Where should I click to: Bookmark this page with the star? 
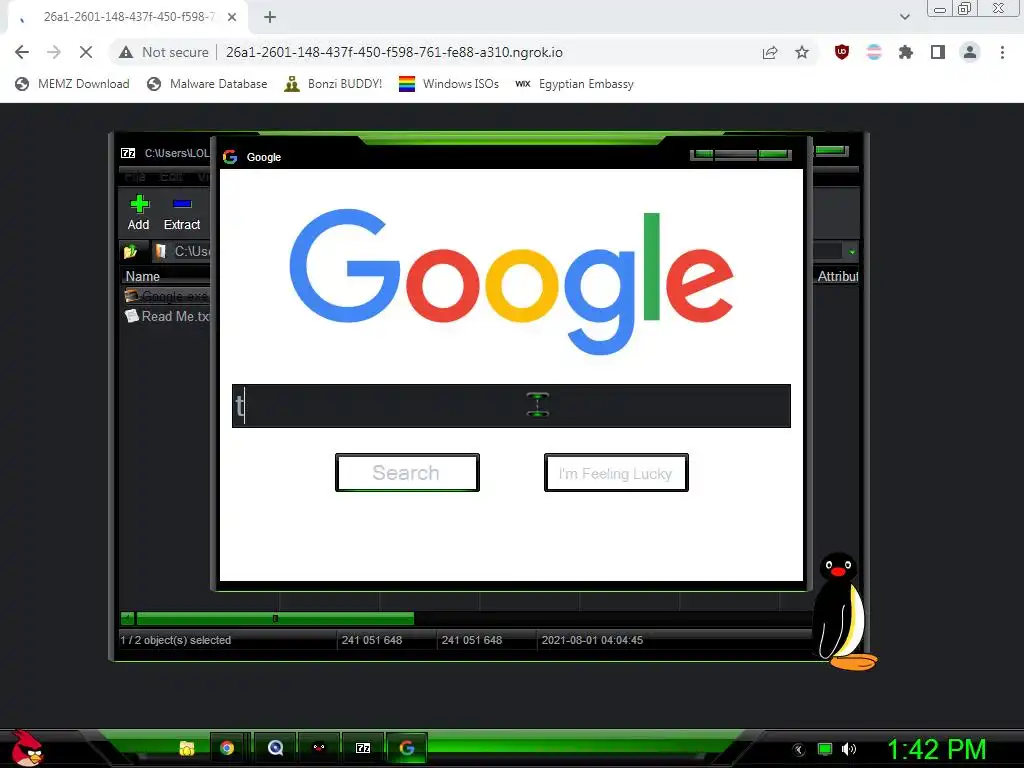coord(802,52)
